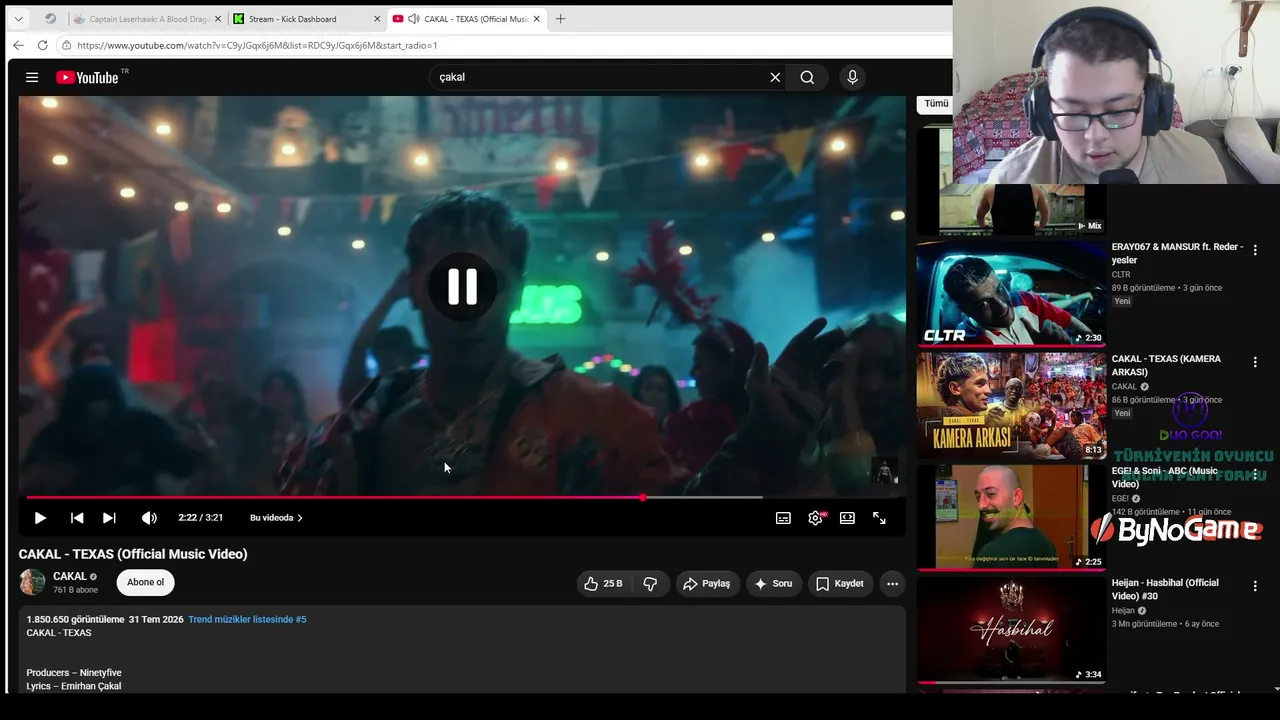Open a new browser tab
The height and width of the screenshot is (720, 1280).
[560, 19]
